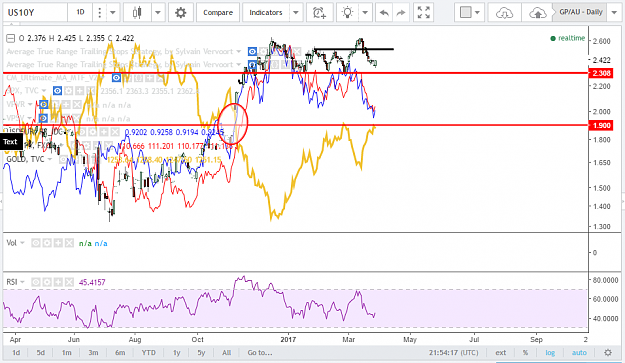Toggle eye icon for SPX, TVC
Viewport: 625px width, 363px height.
coord(57,91)
